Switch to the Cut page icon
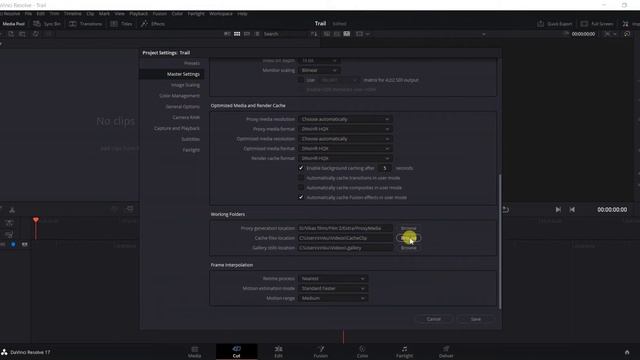This screenshot has height=360, width=640. 236,352
